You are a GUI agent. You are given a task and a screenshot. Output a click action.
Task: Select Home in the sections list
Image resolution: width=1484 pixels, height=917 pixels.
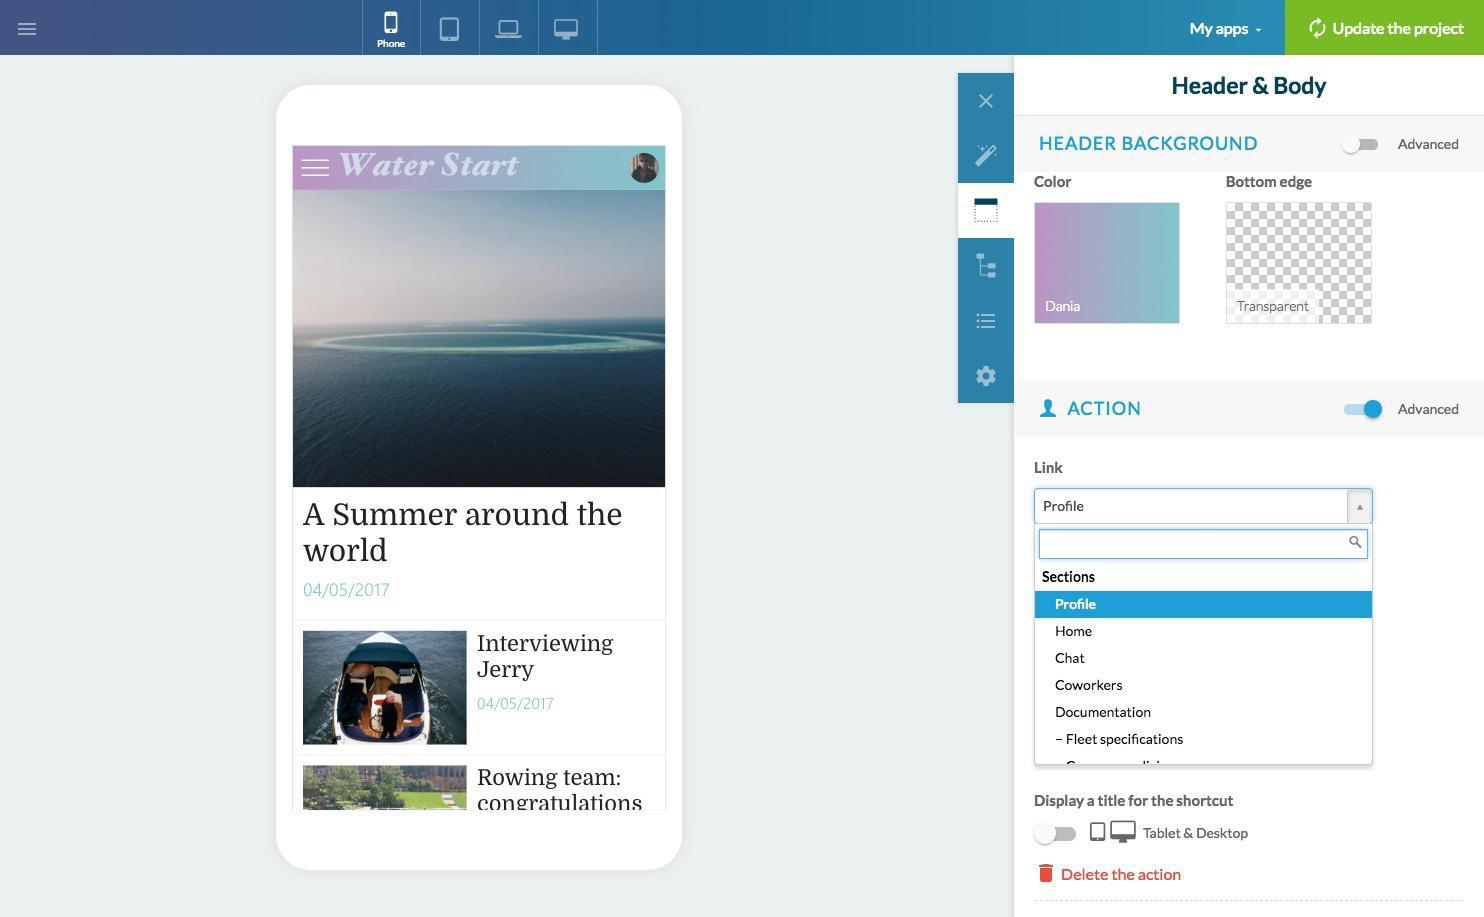[x=1073, y=632]
